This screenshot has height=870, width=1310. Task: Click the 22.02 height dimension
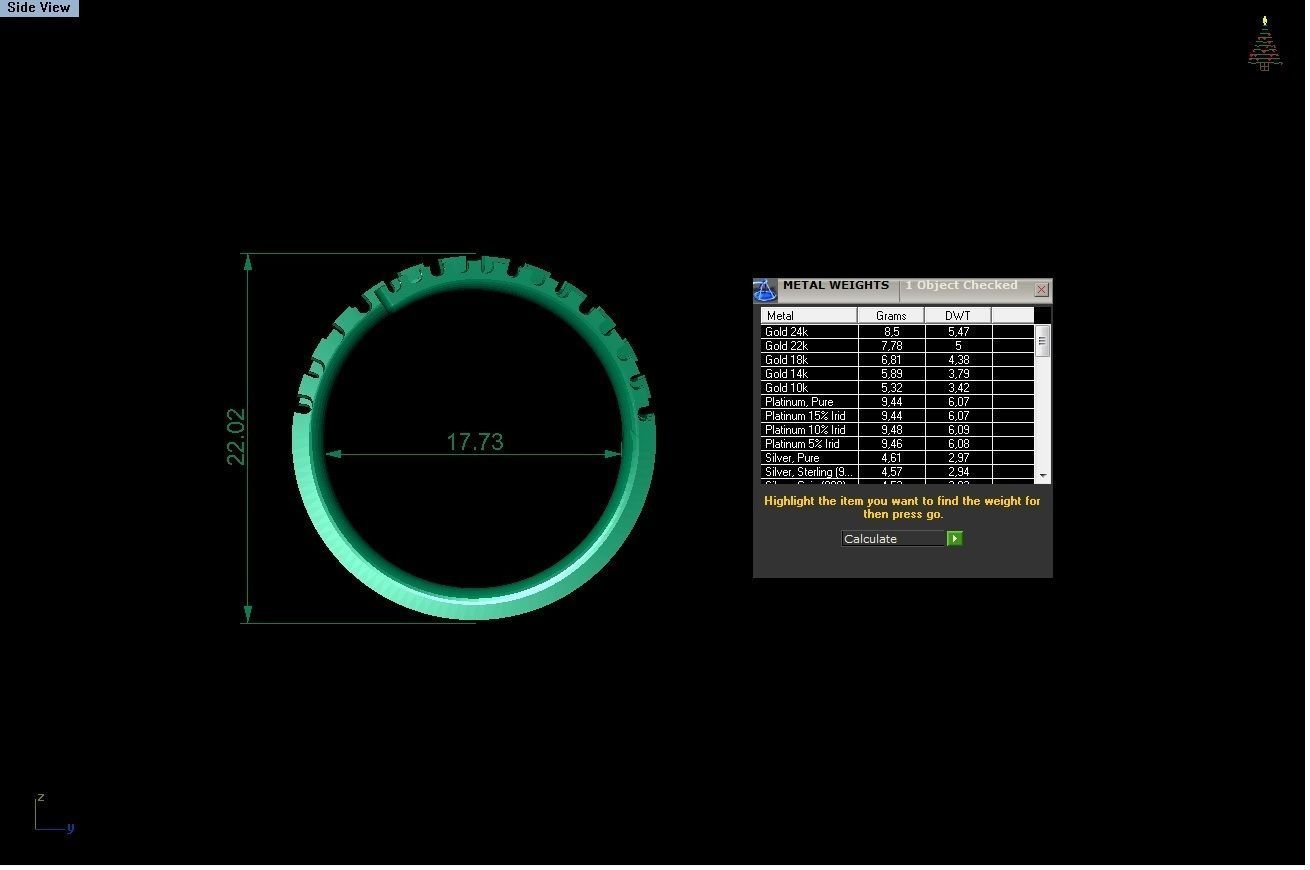(x=236, y=436)
